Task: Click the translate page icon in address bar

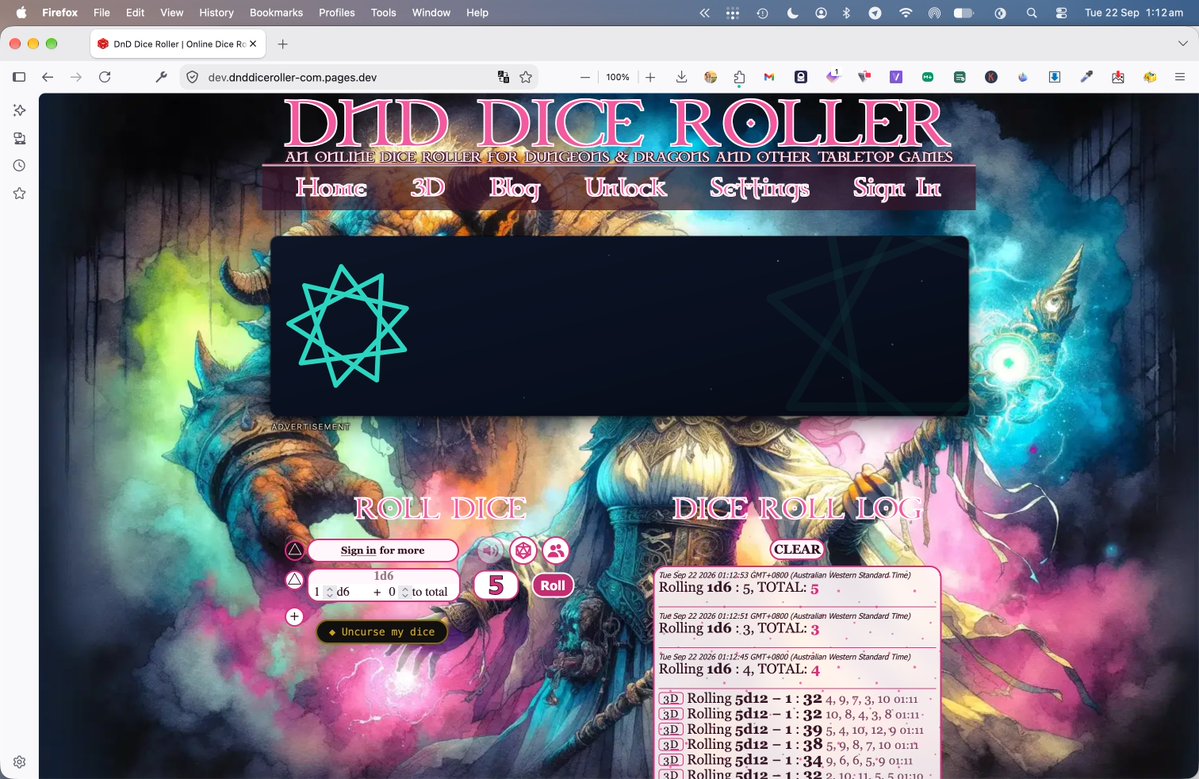Action: [x=503, y=77]
